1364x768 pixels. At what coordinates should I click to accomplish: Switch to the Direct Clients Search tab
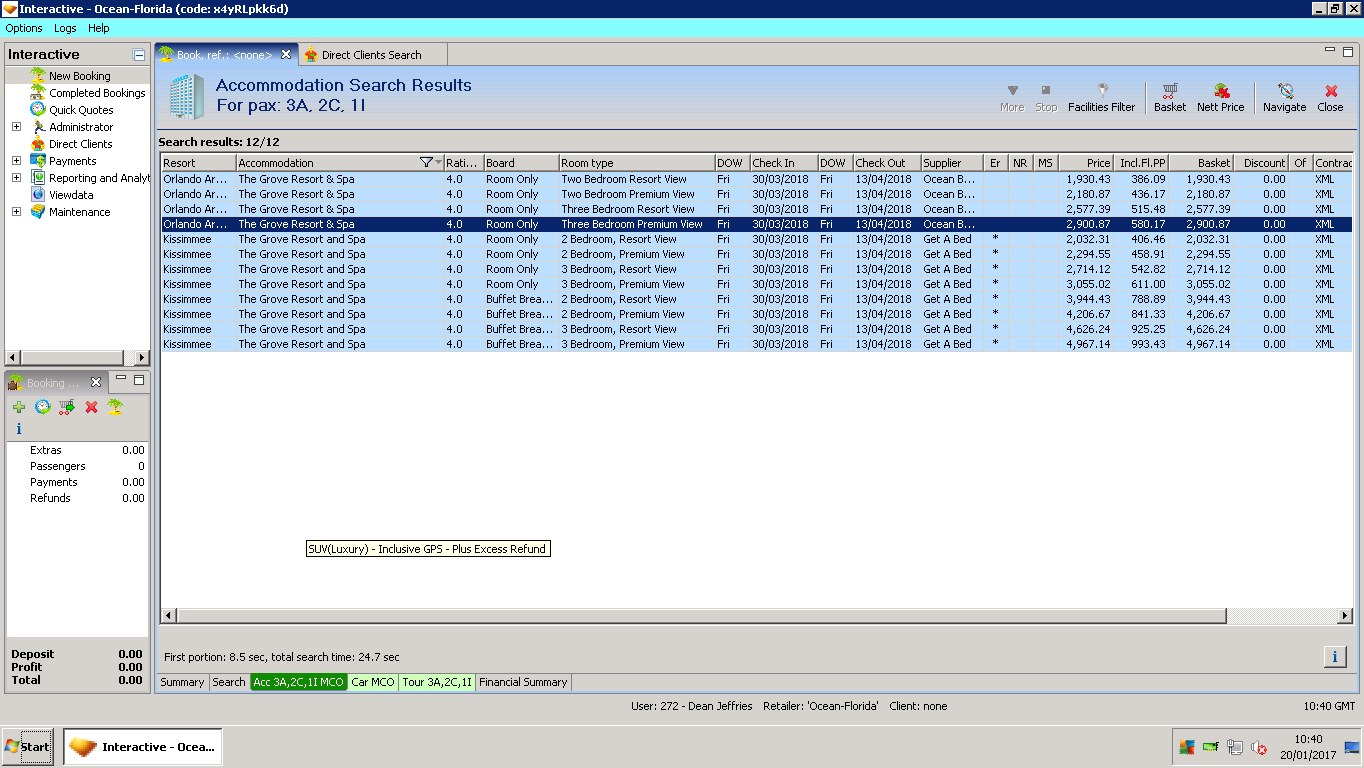click(370, 55)
